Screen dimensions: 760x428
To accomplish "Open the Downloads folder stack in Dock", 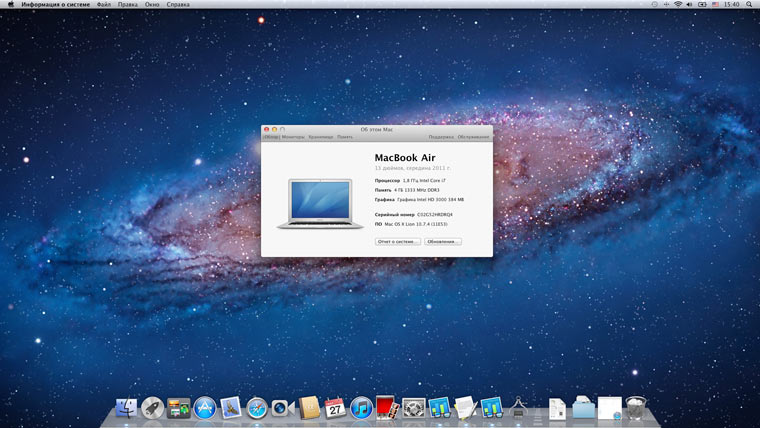I will point(584,408).
